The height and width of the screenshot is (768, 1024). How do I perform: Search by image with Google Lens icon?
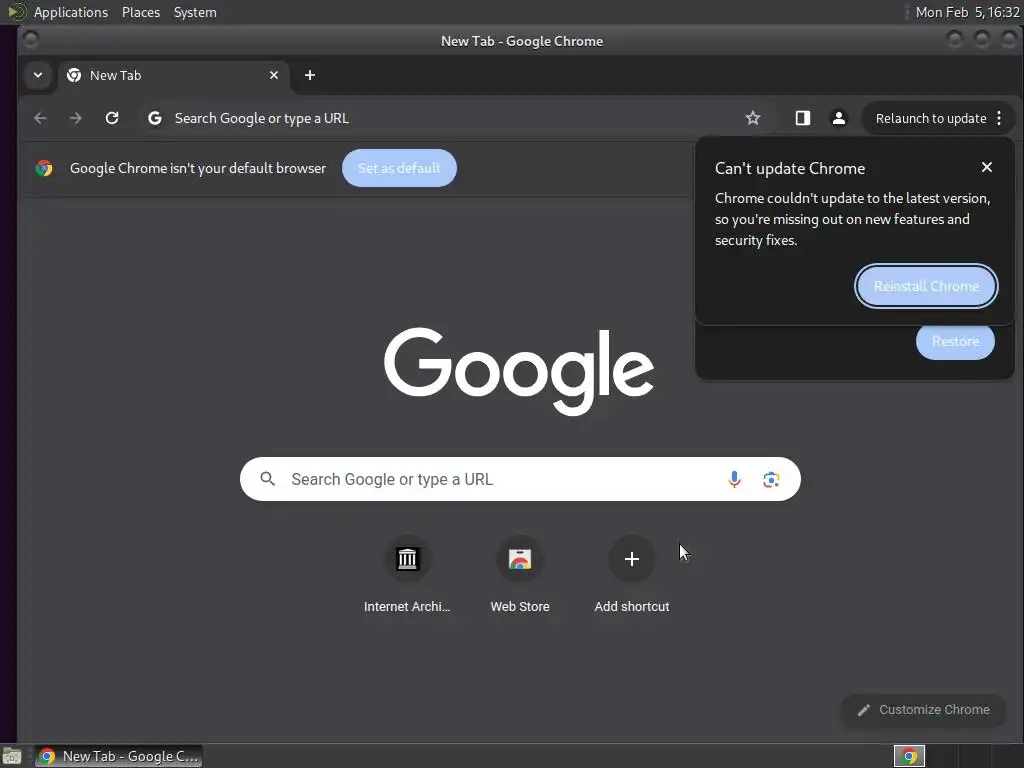771,479
